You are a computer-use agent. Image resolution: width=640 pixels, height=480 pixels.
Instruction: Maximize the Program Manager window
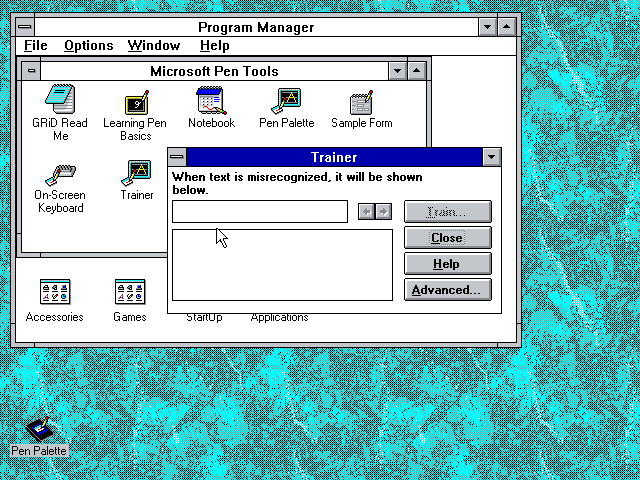[507, 27]
